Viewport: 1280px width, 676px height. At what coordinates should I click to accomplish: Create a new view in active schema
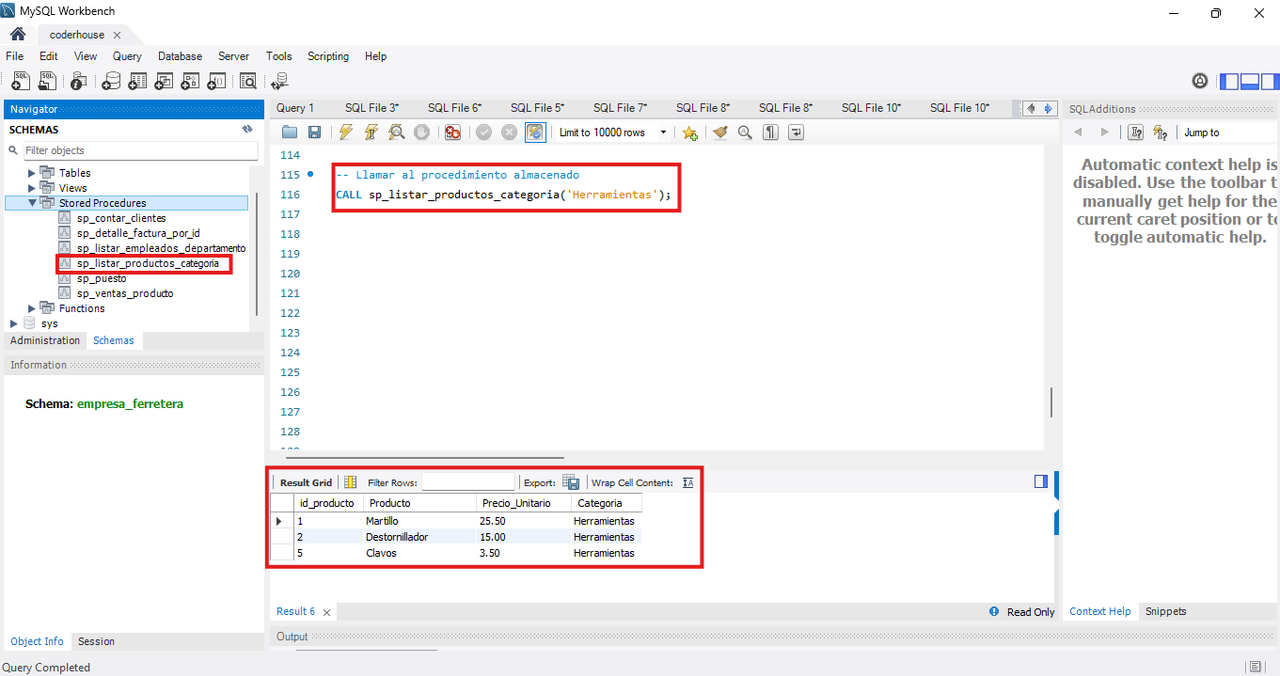(164, 81)
